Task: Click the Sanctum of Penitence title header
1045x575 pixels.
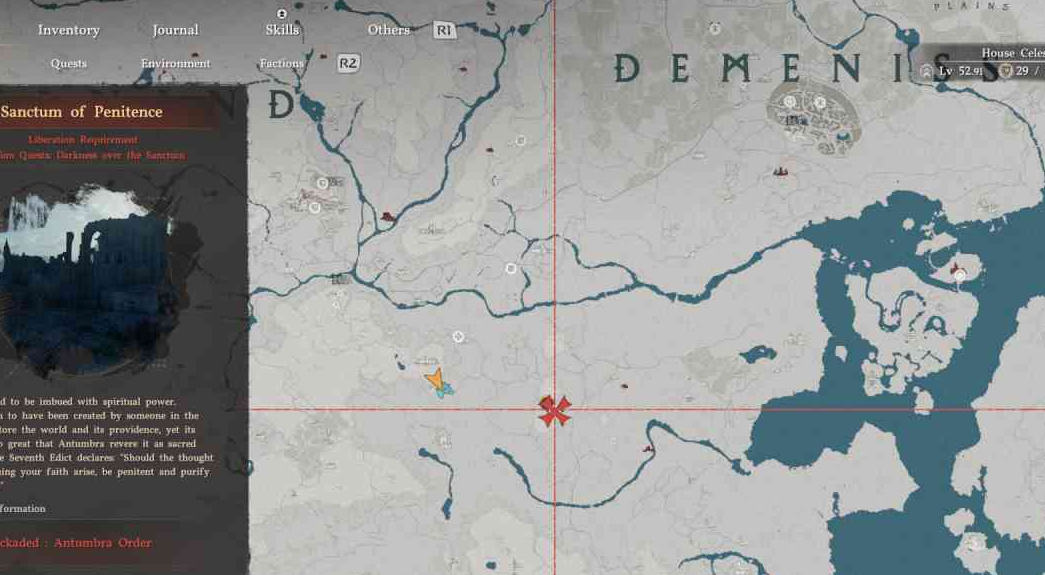Action: coord(81,111)
